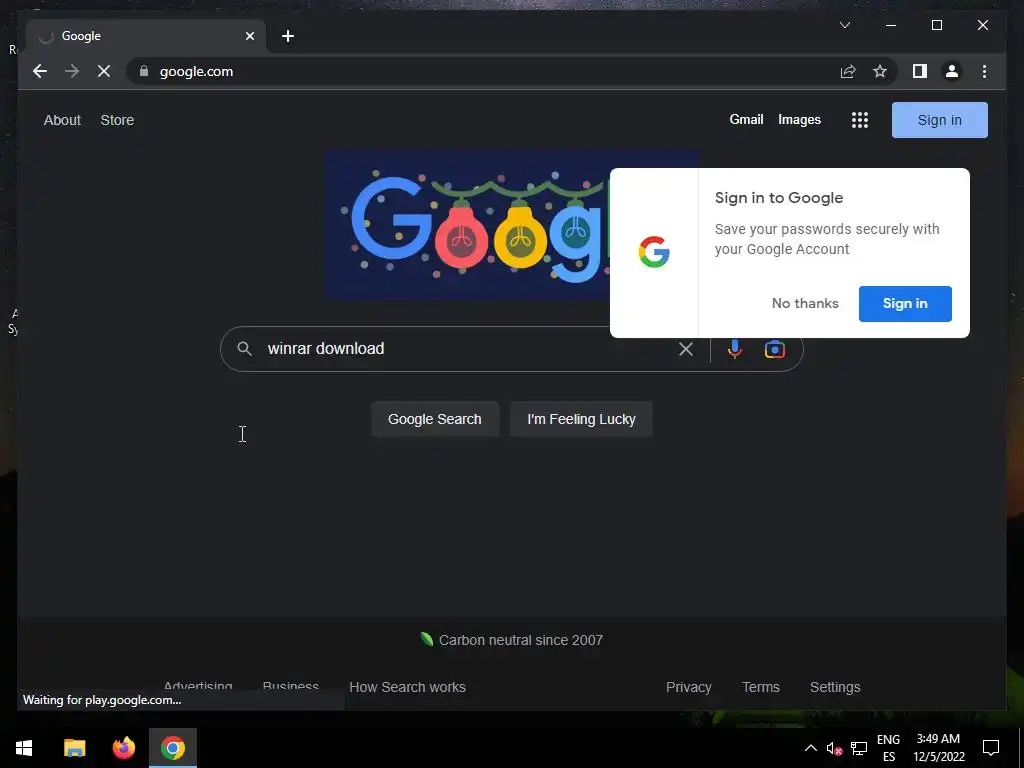1024x768 pixels.
Task: Open How Search works link
Action: click(408, 687)
